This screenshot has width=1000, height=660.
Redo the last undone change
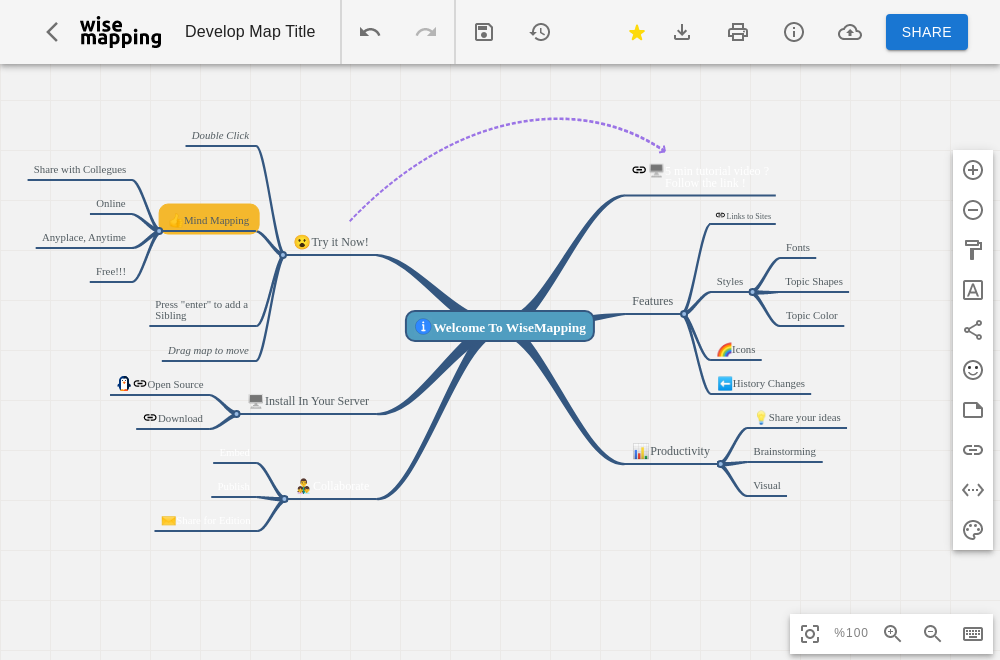(425, 32)
